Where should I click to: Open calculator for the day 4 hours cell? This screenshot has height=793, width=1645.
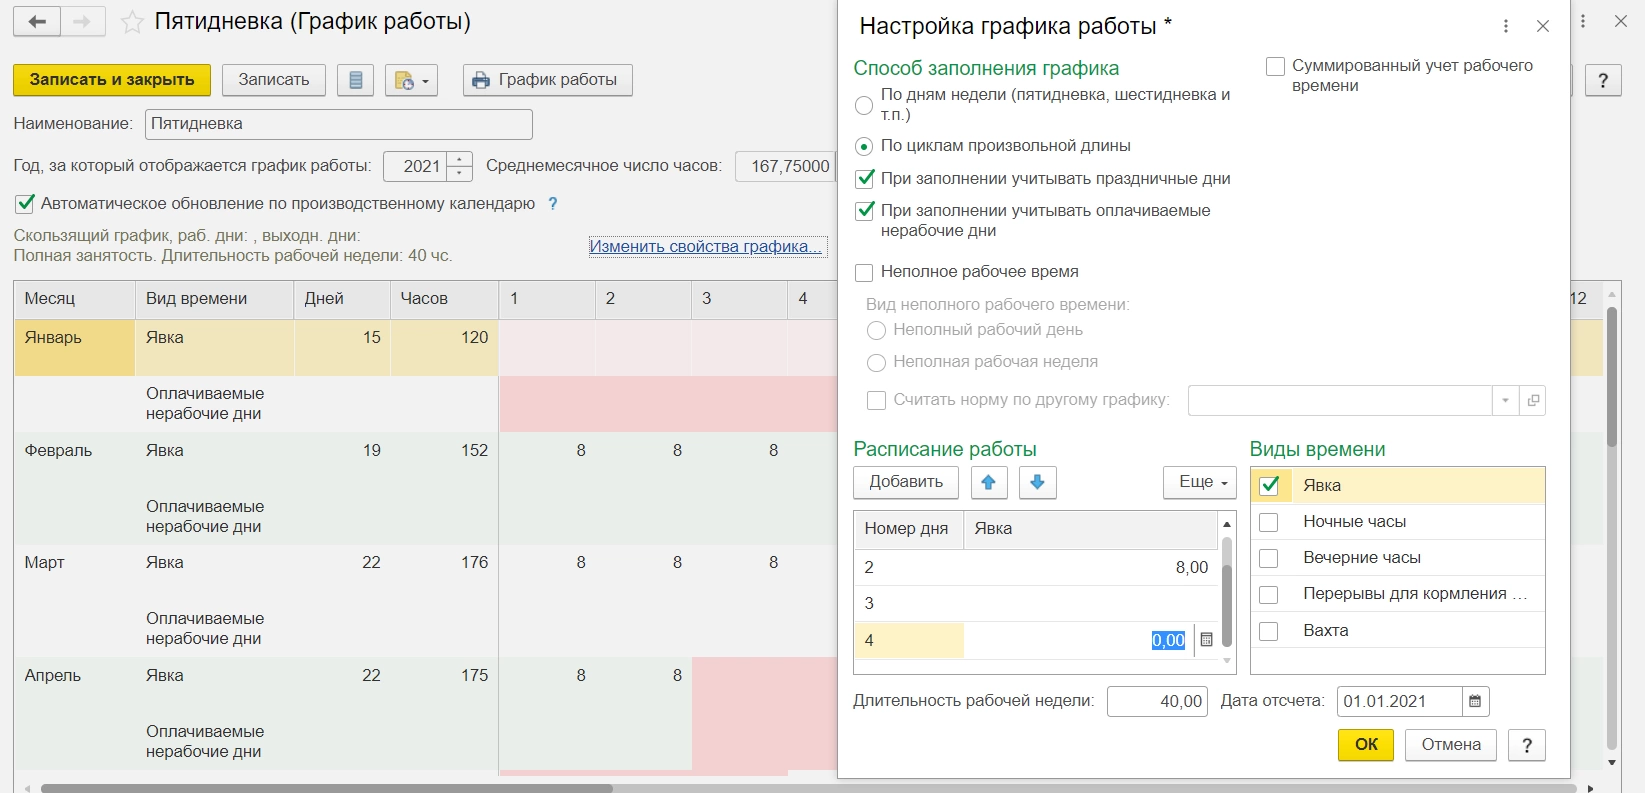coord(1206,640)
